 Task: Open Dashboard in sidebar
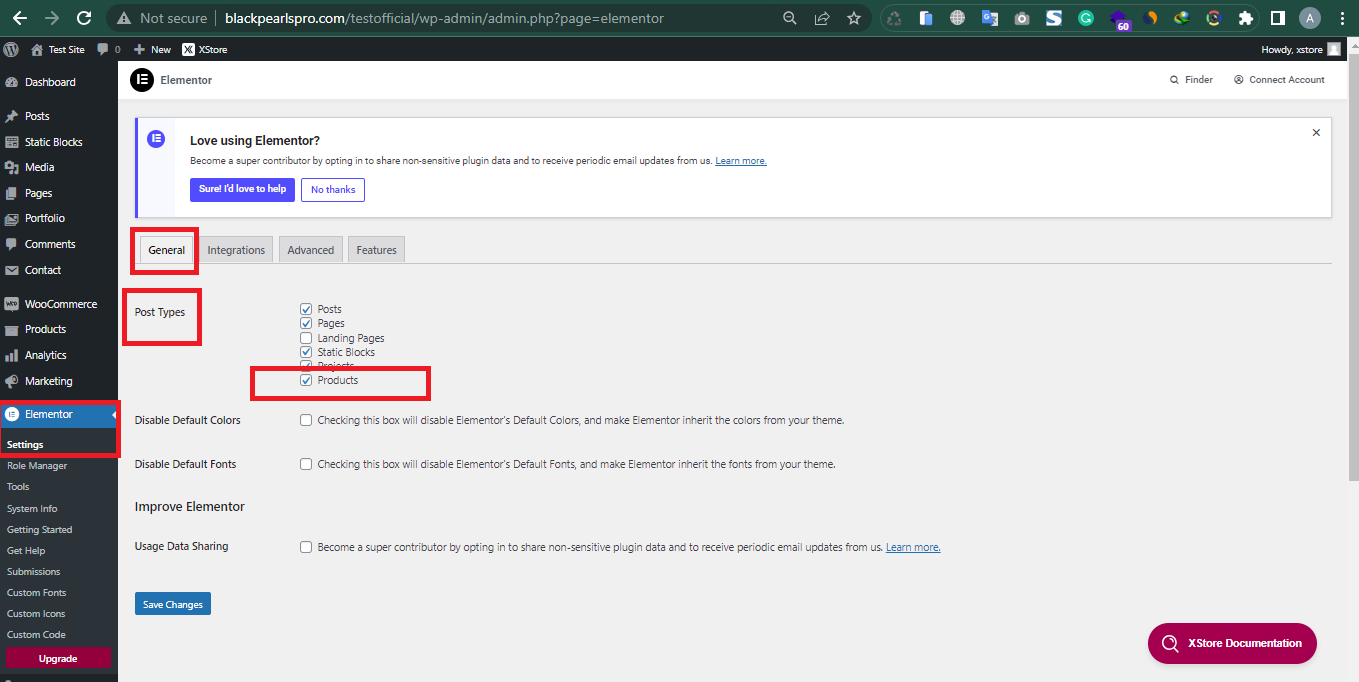50,82
